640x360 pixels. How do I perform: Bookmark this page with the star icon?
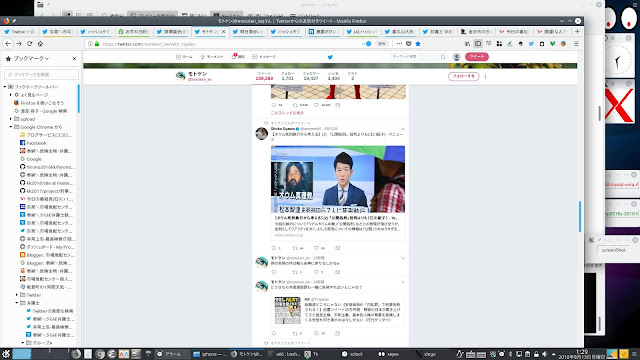click(418, 44)
